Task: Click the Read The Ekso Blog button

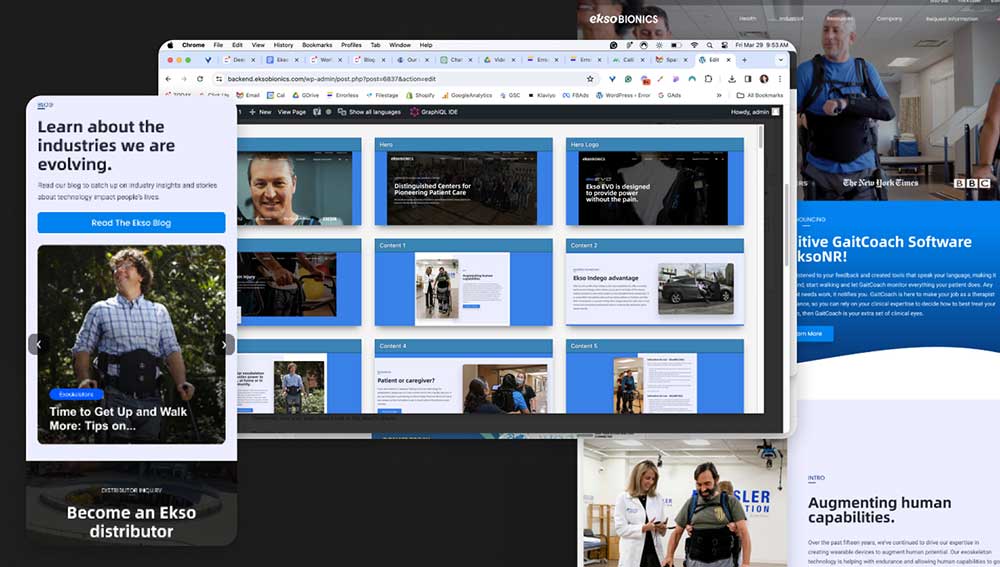Action: tap(131, 223)
